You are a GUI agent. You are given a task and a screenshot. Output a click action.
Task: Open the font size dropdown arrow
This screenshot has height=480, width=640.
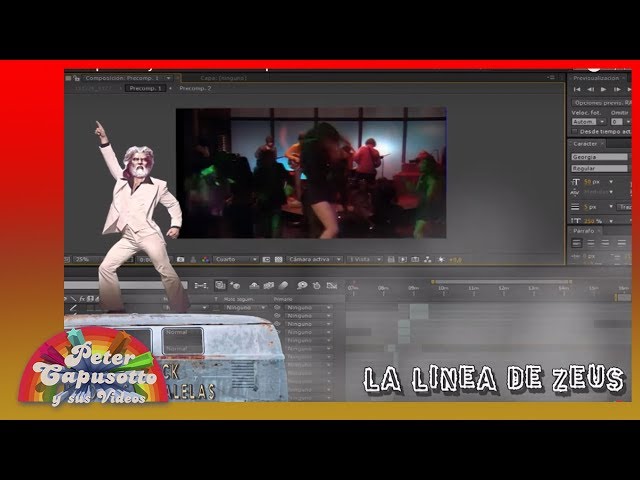point(611,182)
